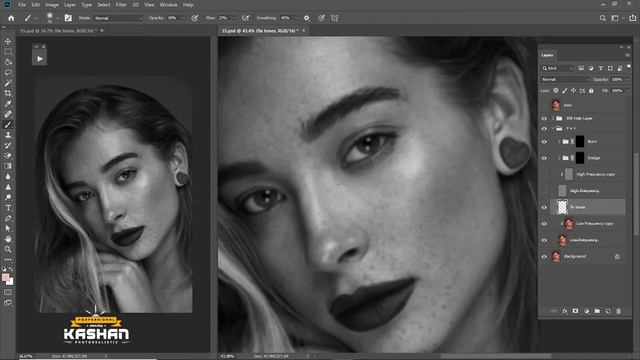Open brush Opacity slider dropdown arrow
The width and height of the screenshot is (640, 360).
coord(183,18)
